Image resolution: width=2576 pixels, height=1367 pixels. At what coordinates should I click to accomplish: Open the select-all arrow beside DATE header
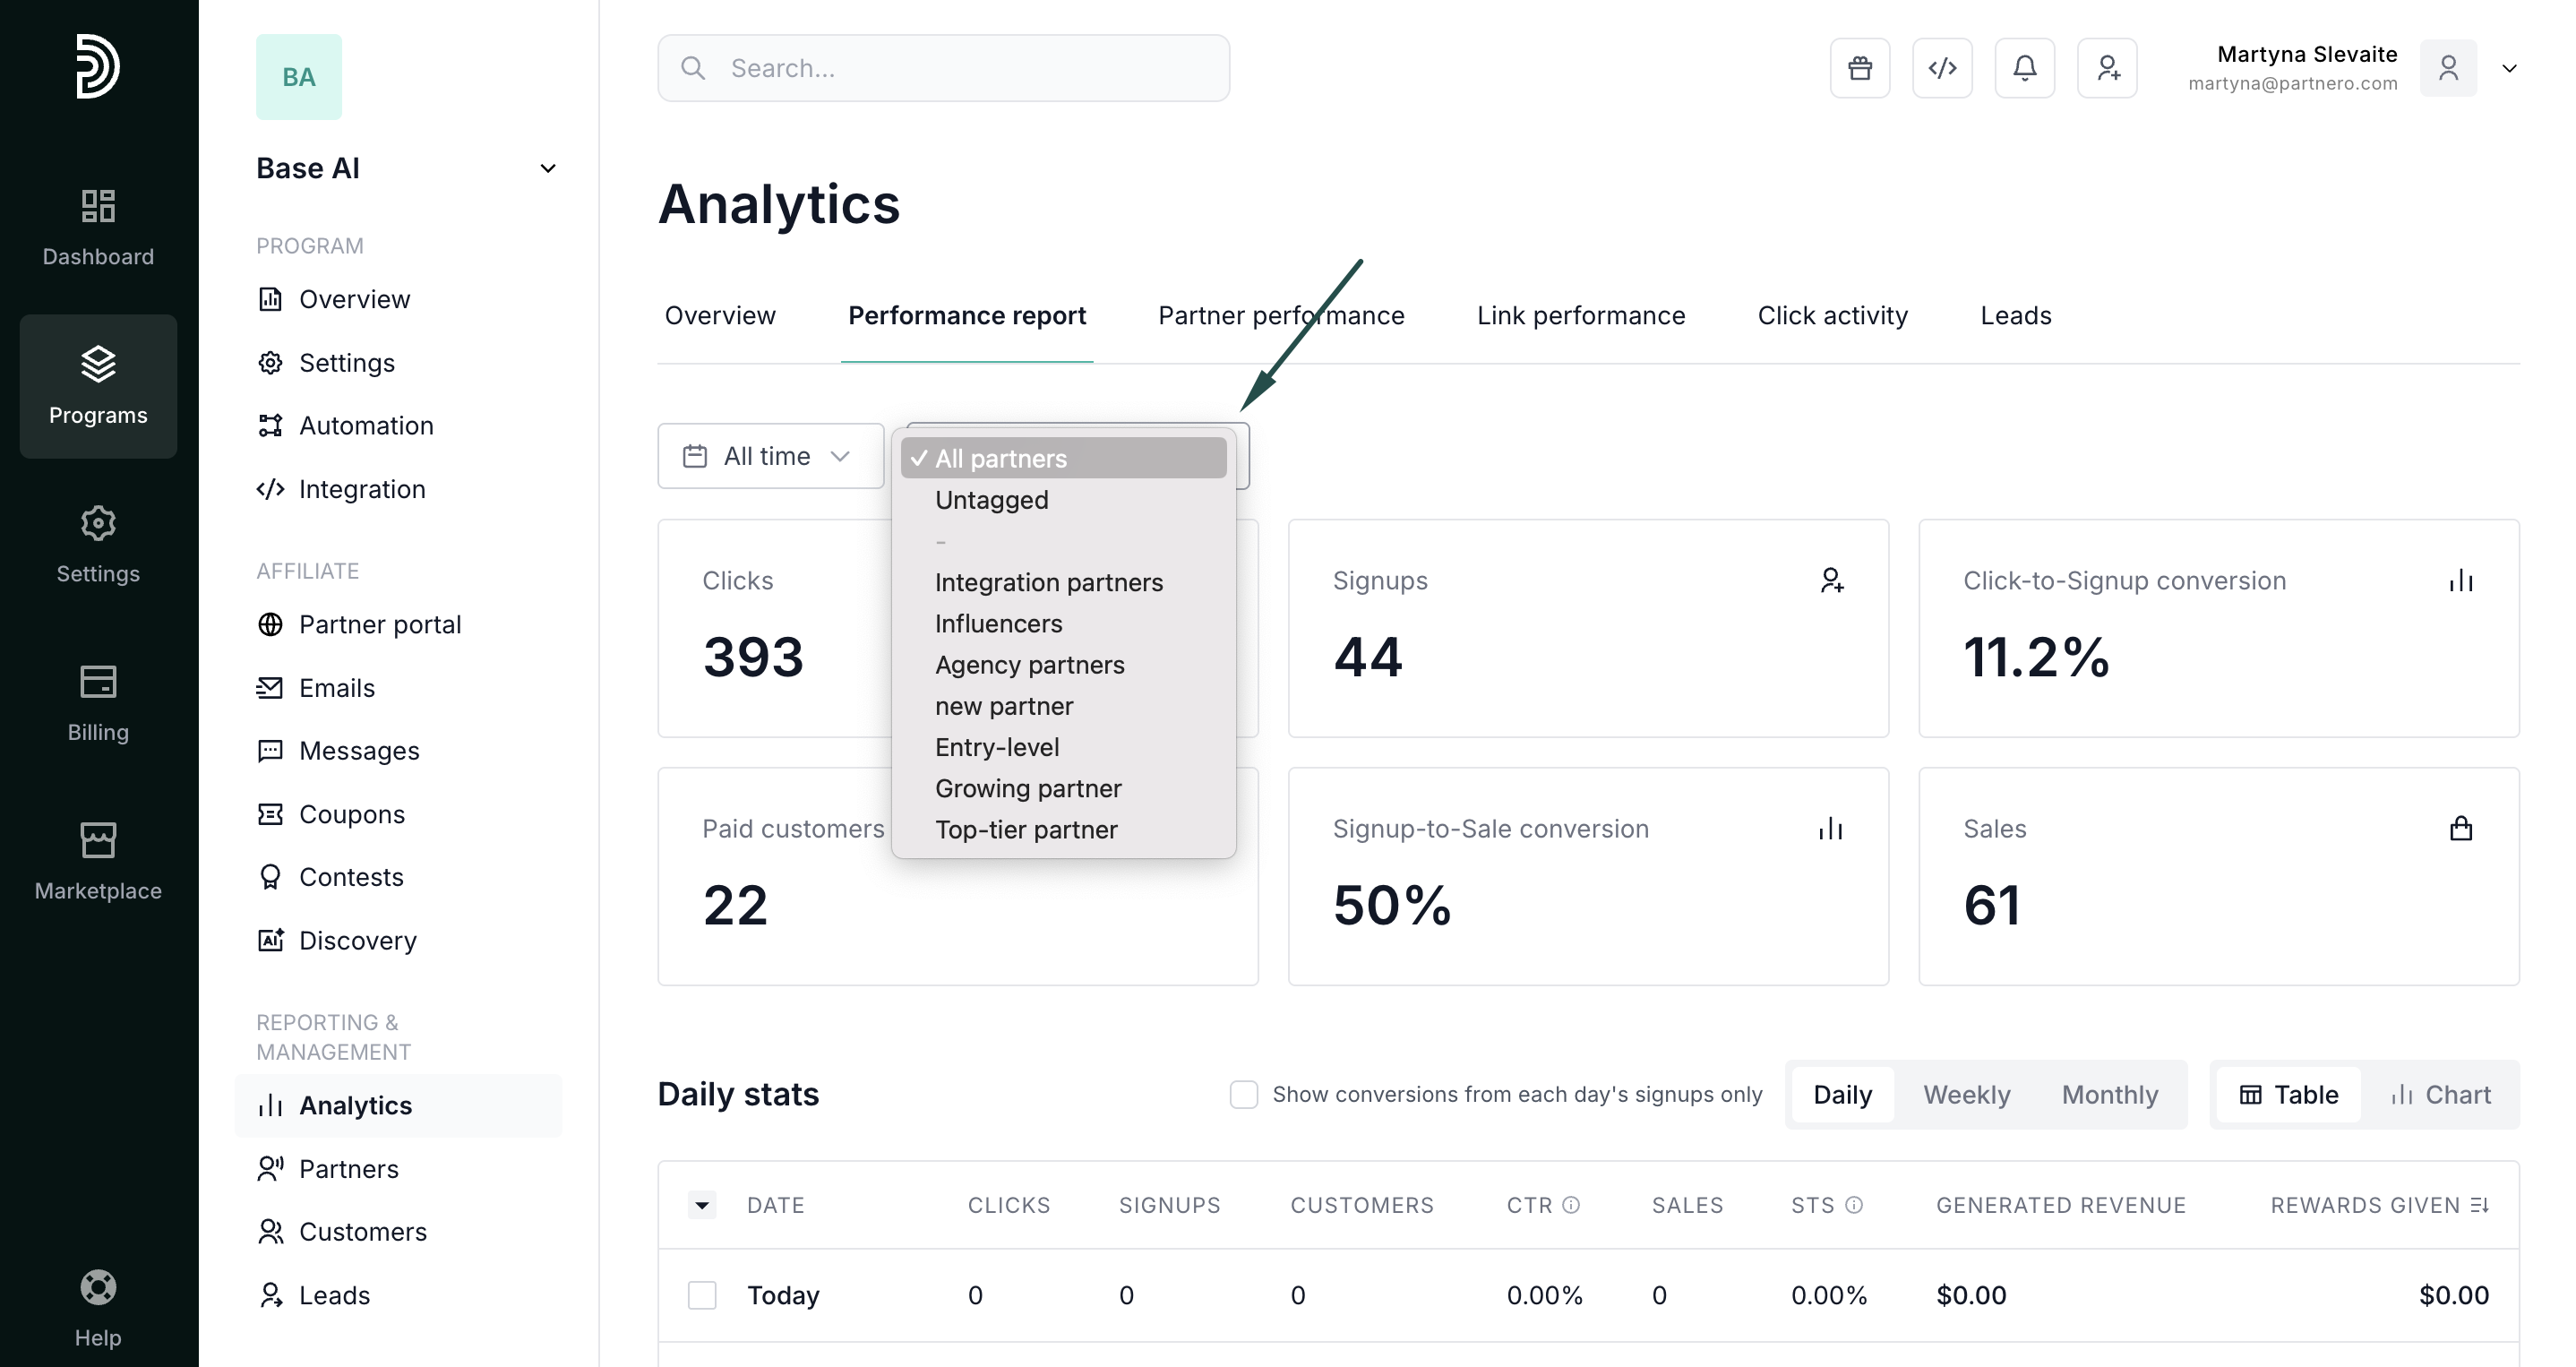(702, 1205)
